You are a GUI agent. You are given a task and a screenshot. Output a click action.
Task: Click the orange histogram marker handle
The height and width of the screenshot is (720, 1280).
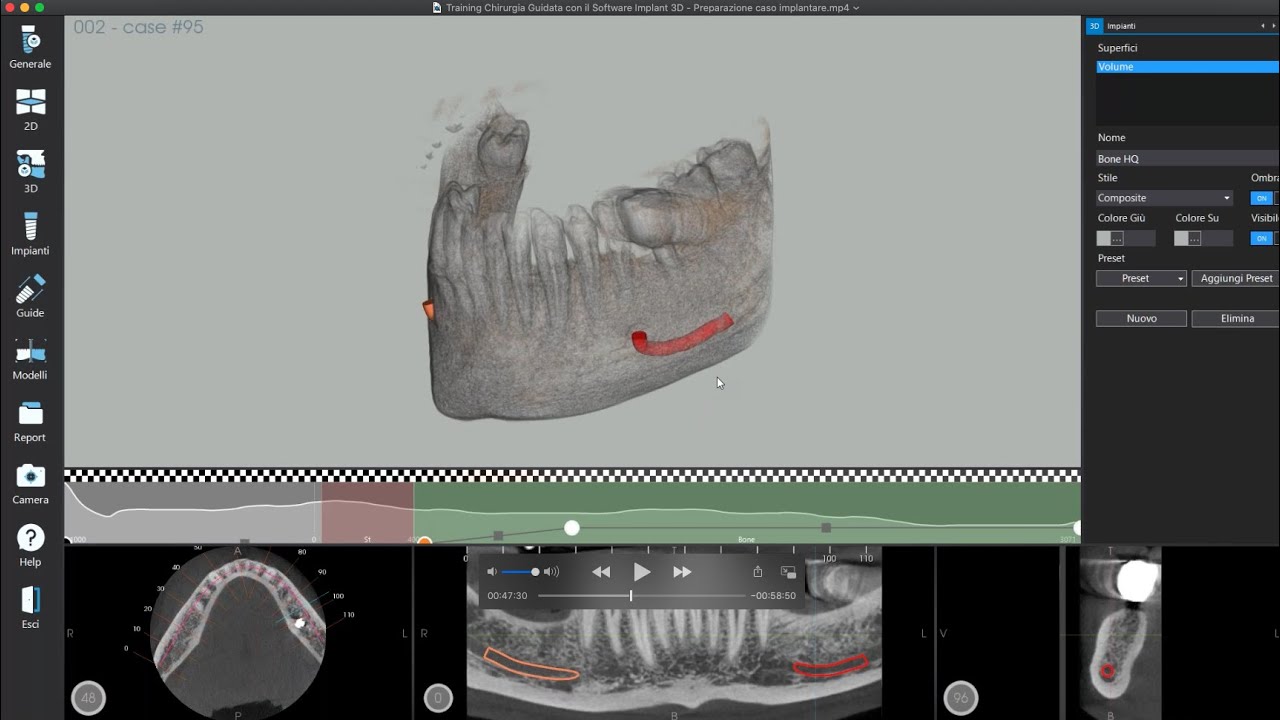[424, 541]
